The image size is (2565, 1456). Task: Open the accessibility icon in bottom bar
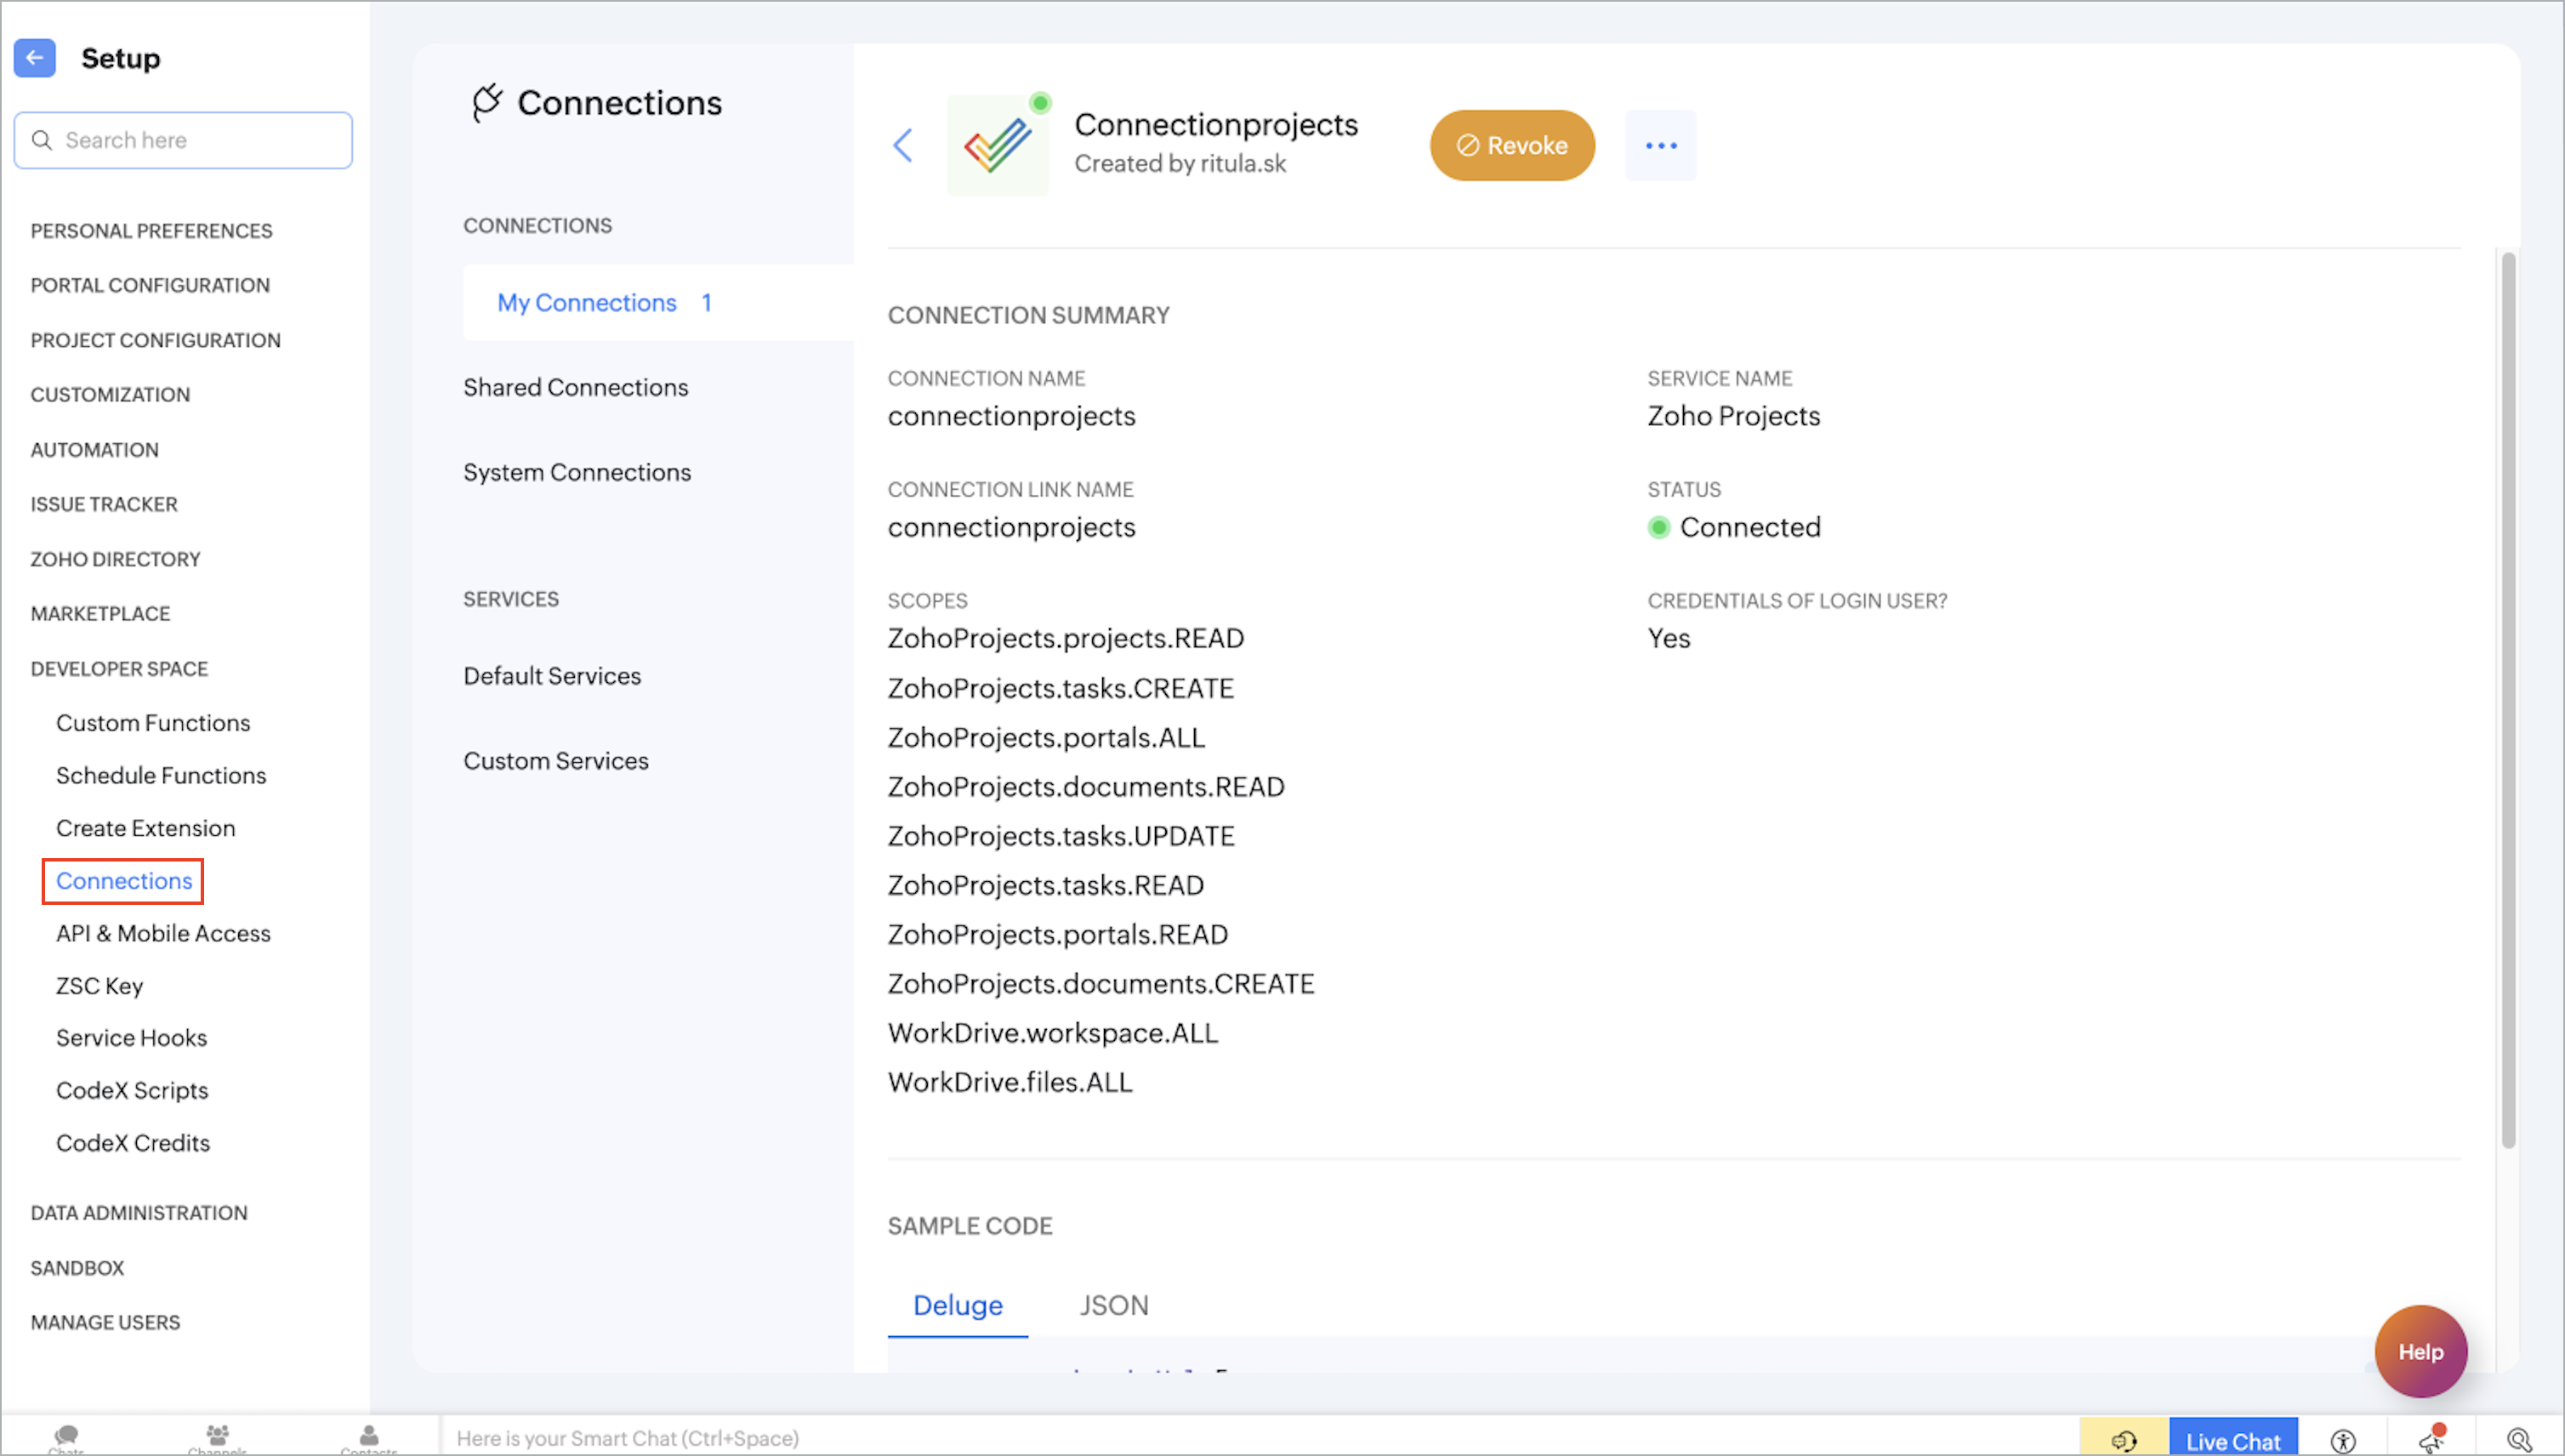pyautogui.click(x=2343, y=1440)
